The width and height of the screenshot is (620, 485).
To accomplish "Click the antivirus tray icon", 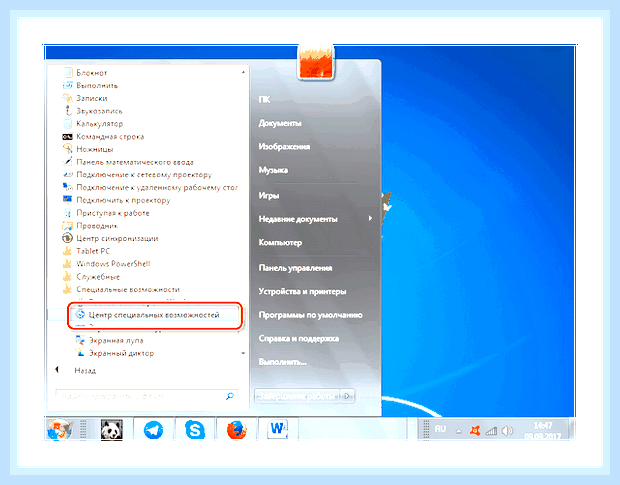I will (x=474, y=430).
